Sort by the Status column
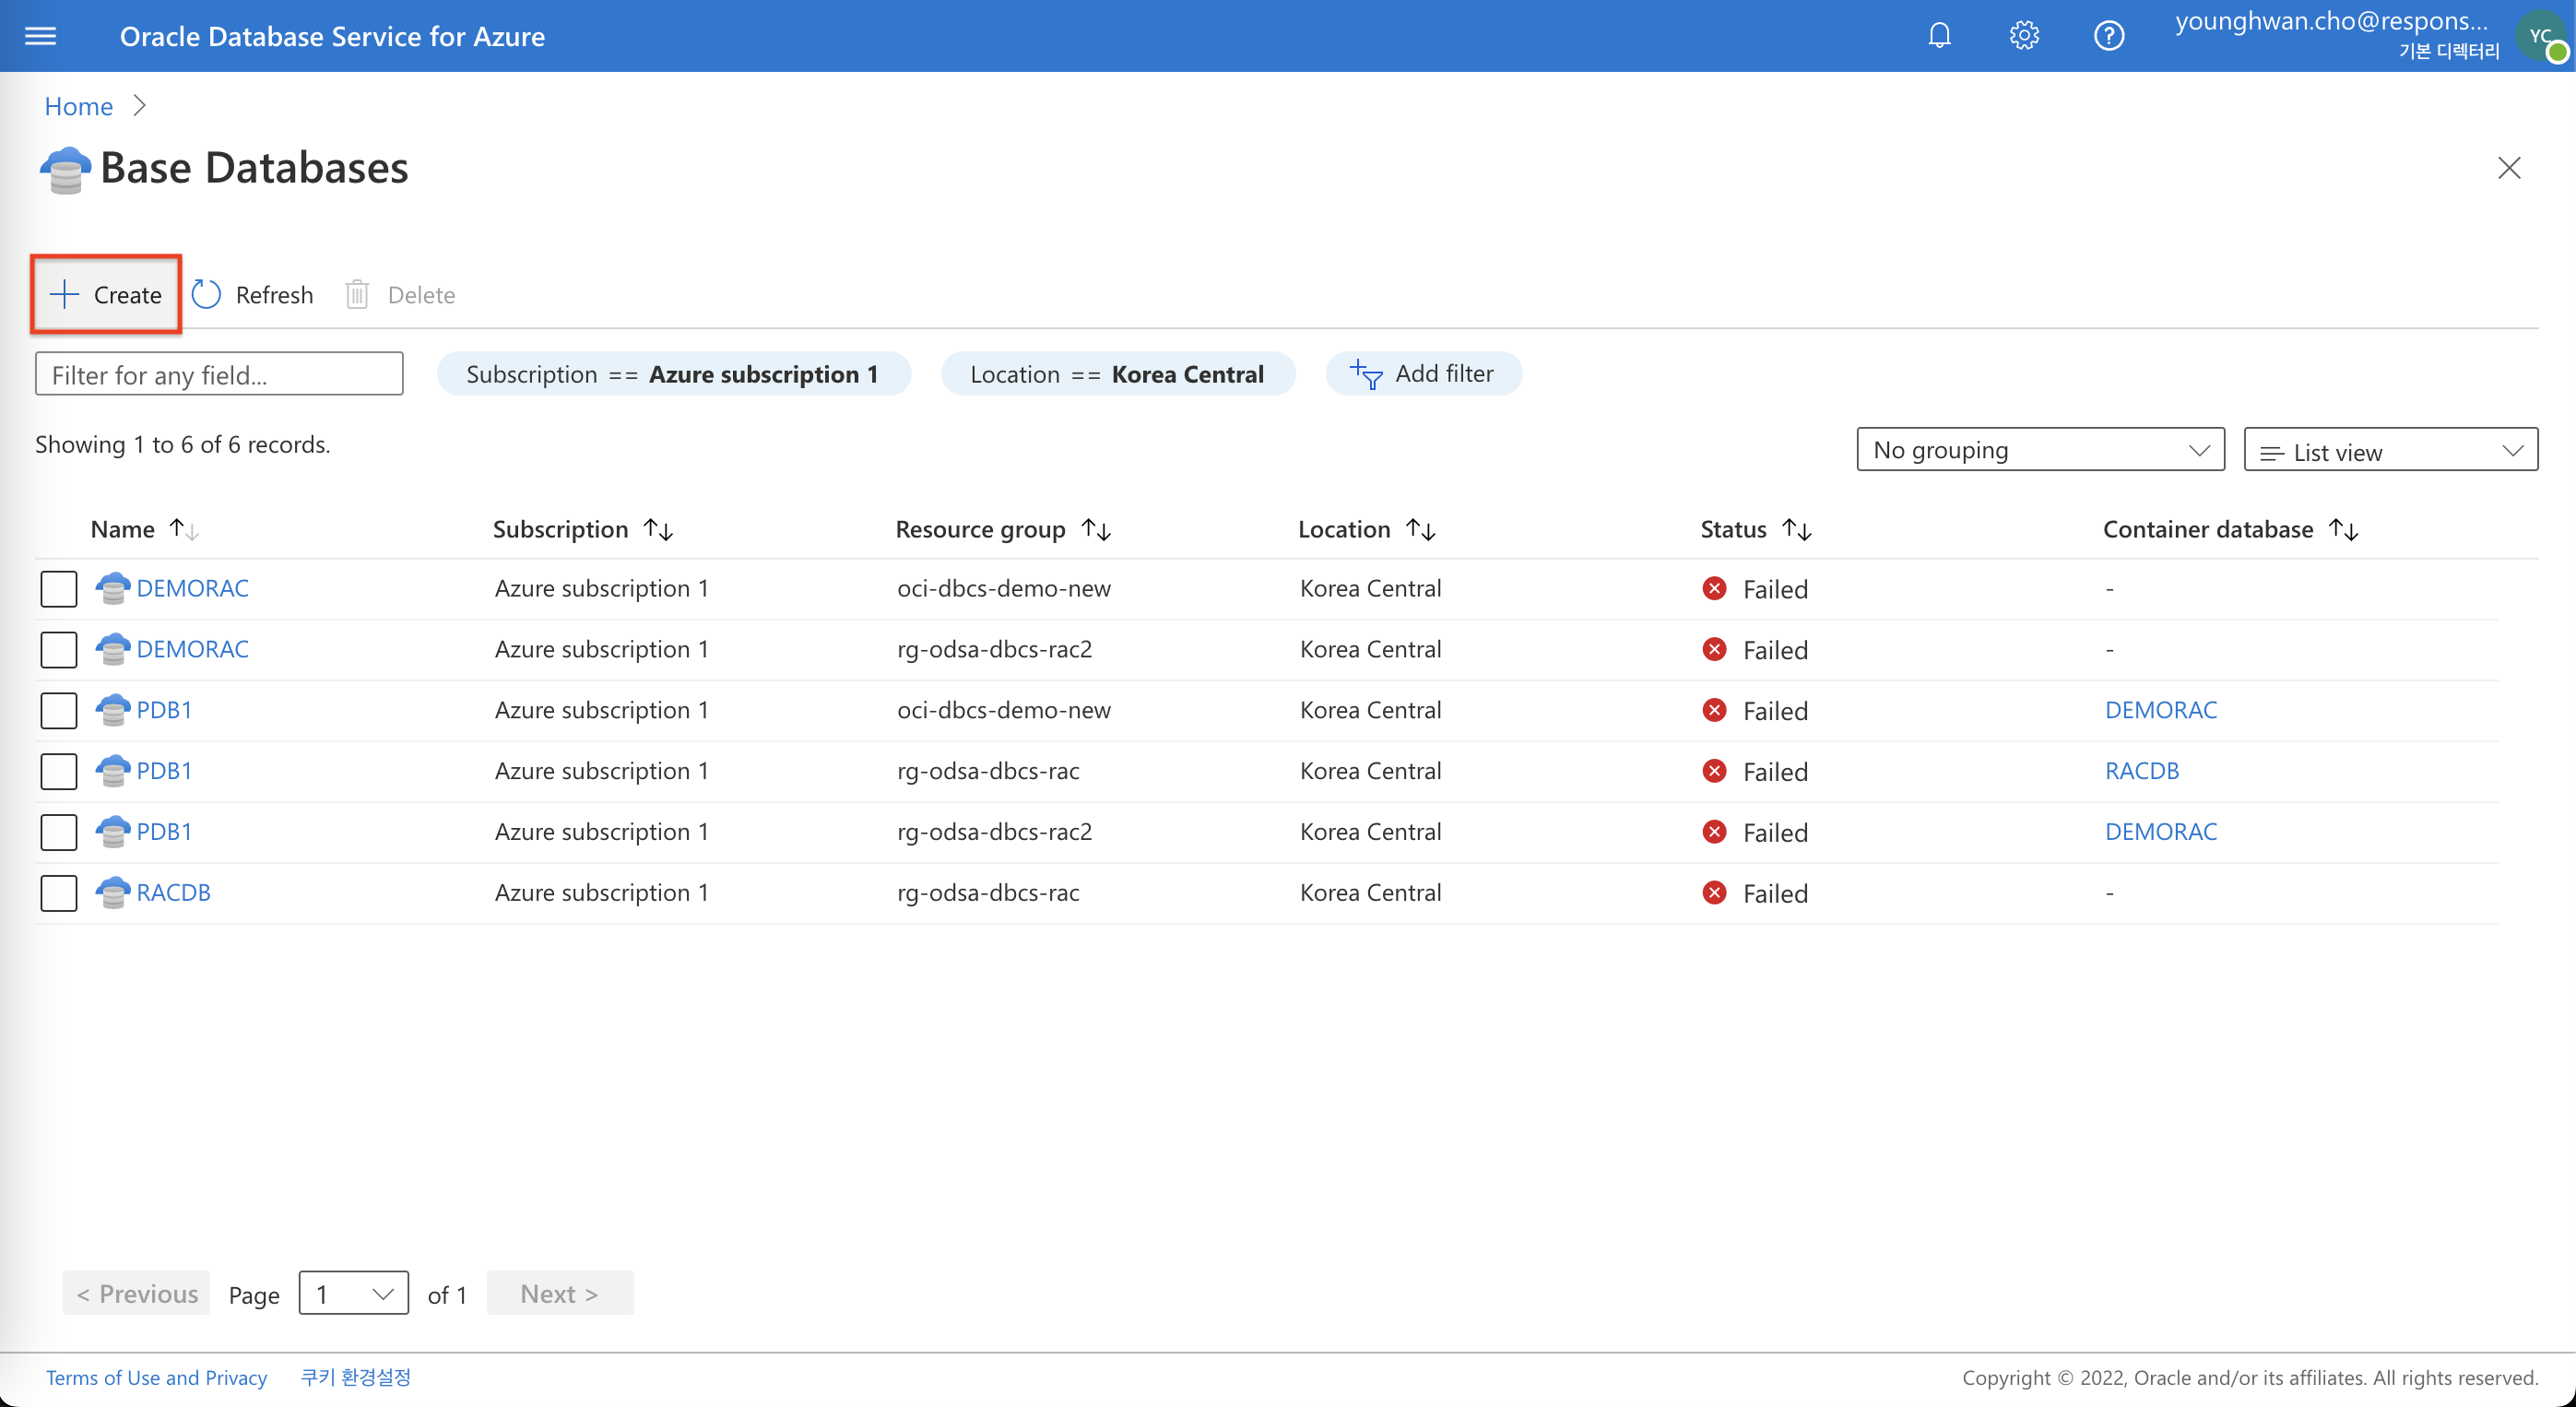Image resolution: width=2576 pixels, height=1407 pixels. click(x=1756, y=529)
